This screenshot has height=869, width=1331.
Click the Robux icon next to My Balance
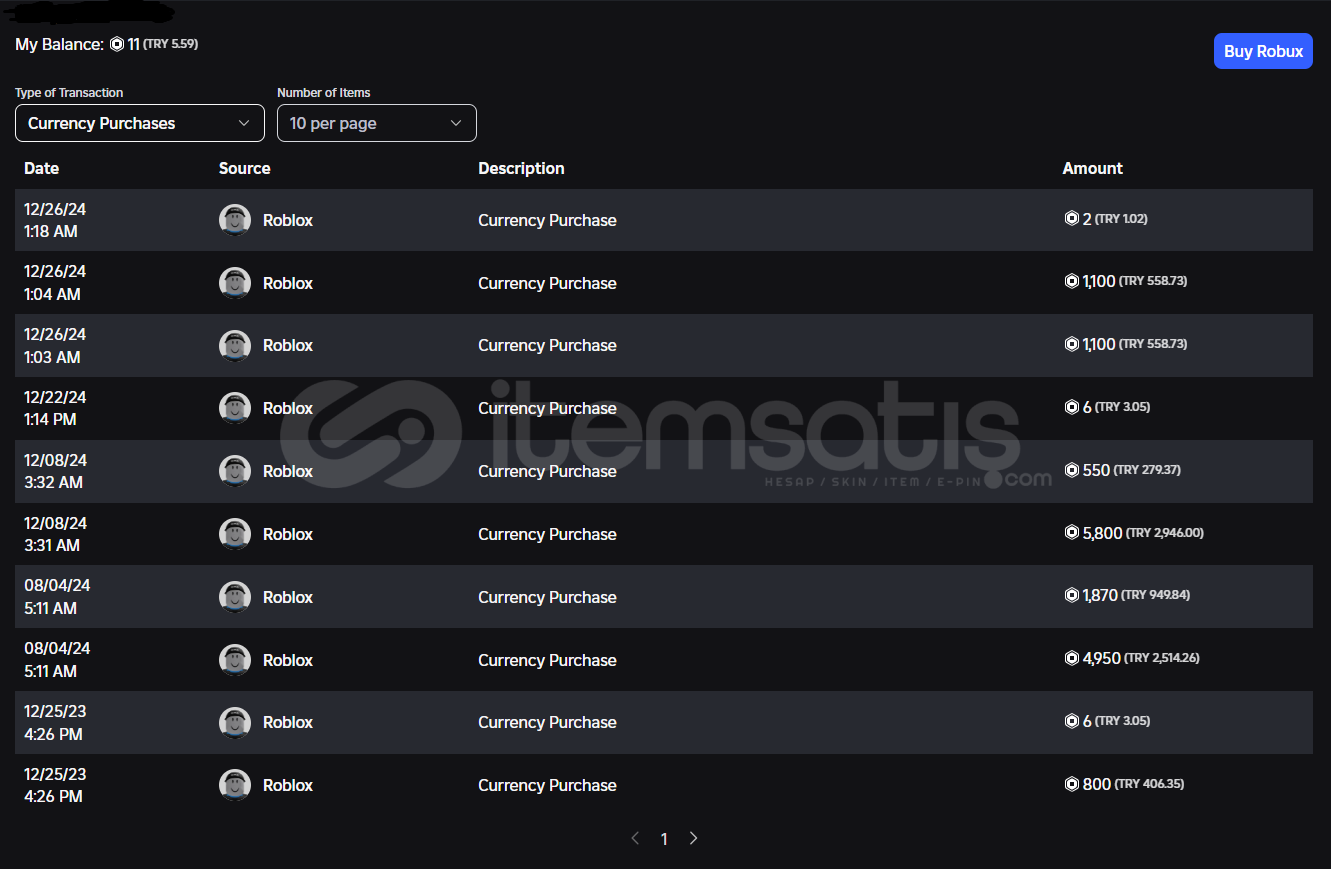[x=117, y=45]
